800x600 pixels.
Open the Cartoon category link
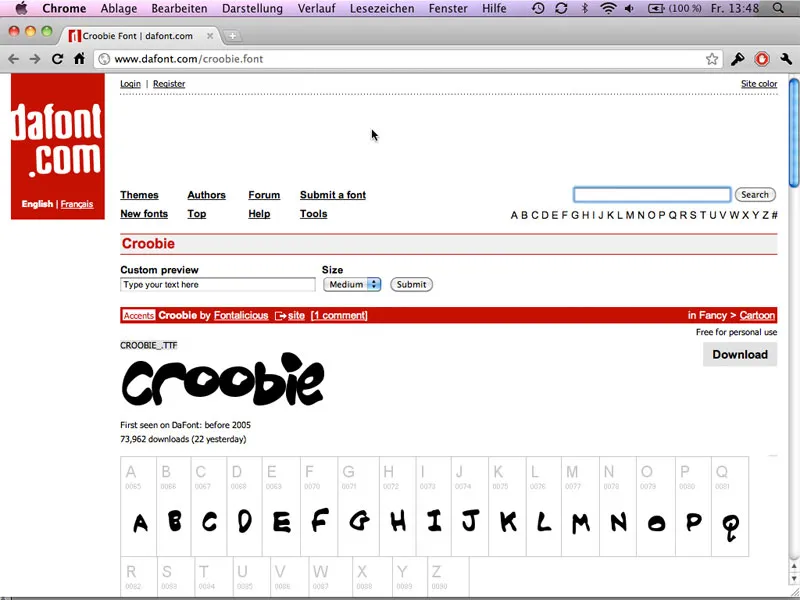pos(757,316)
